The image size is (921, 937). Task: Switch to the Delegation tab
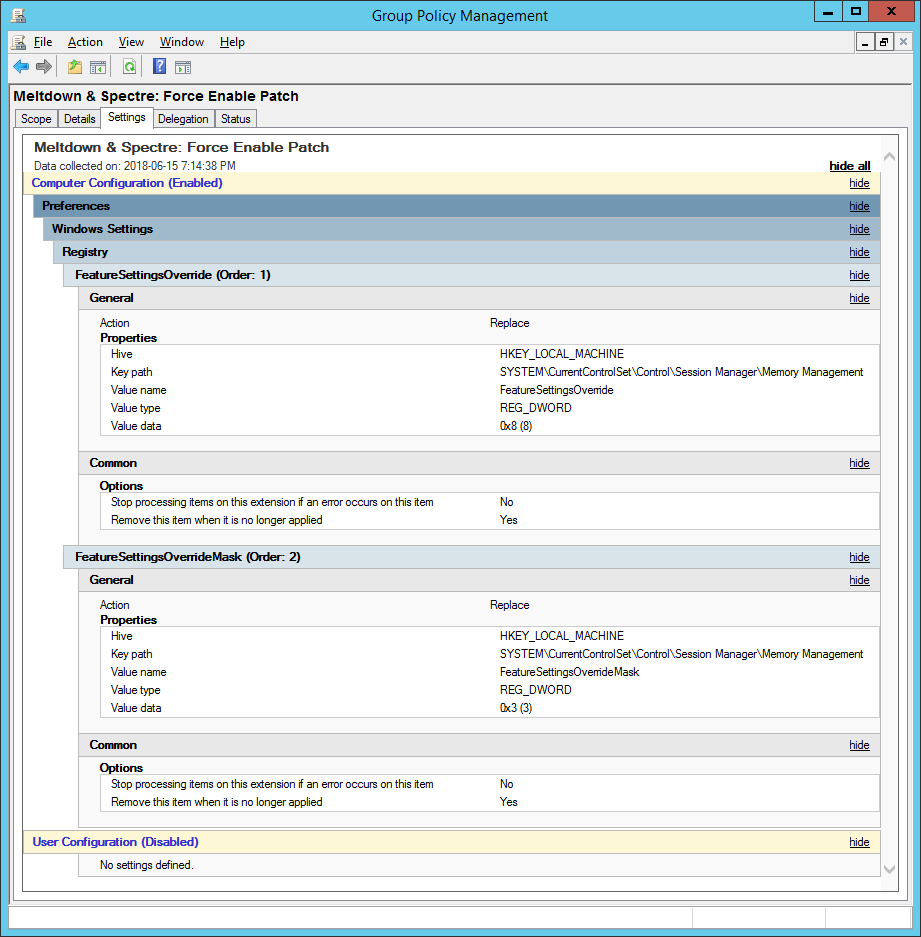[x=183, y=119]
